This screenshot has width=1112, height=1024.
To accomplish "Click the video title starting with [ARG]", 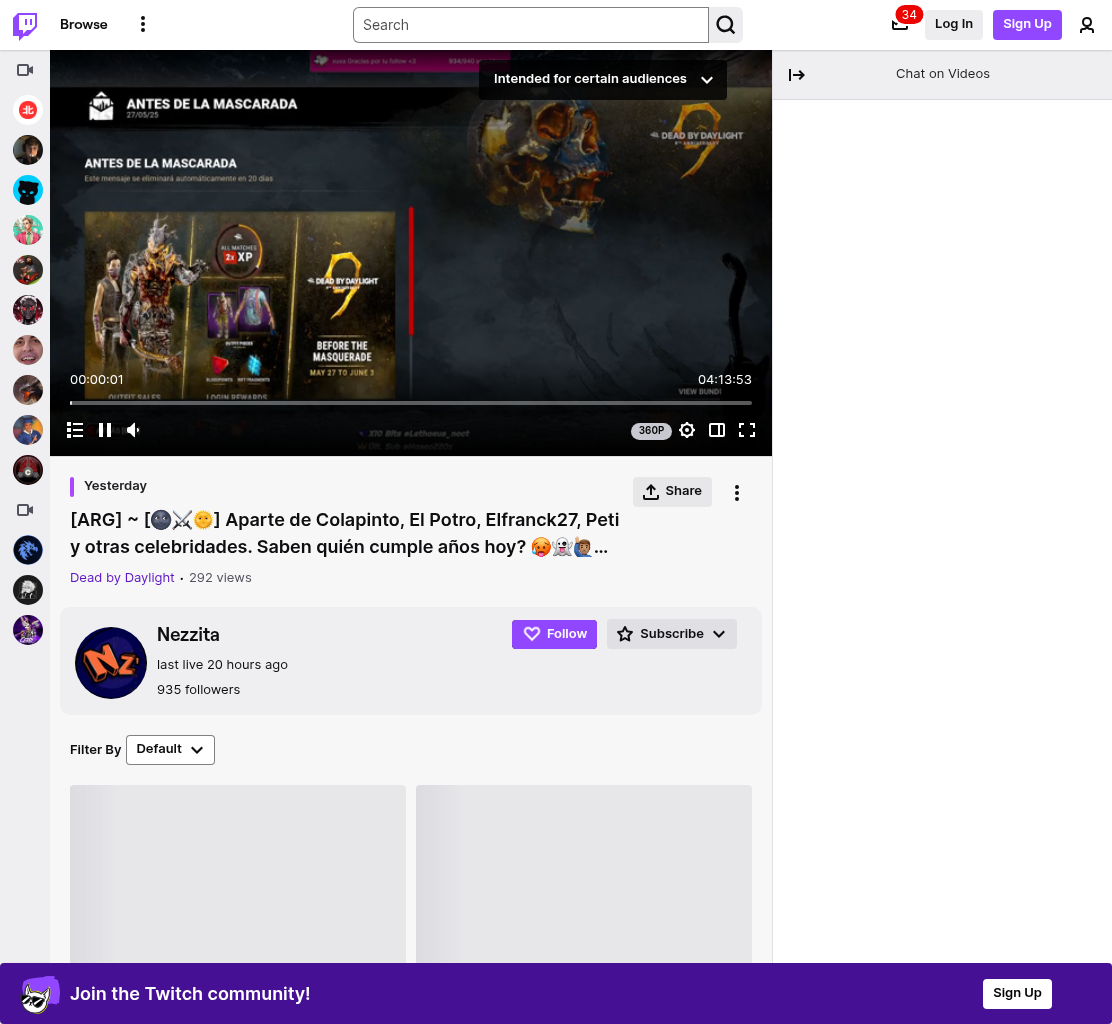I will click(345, 533).
